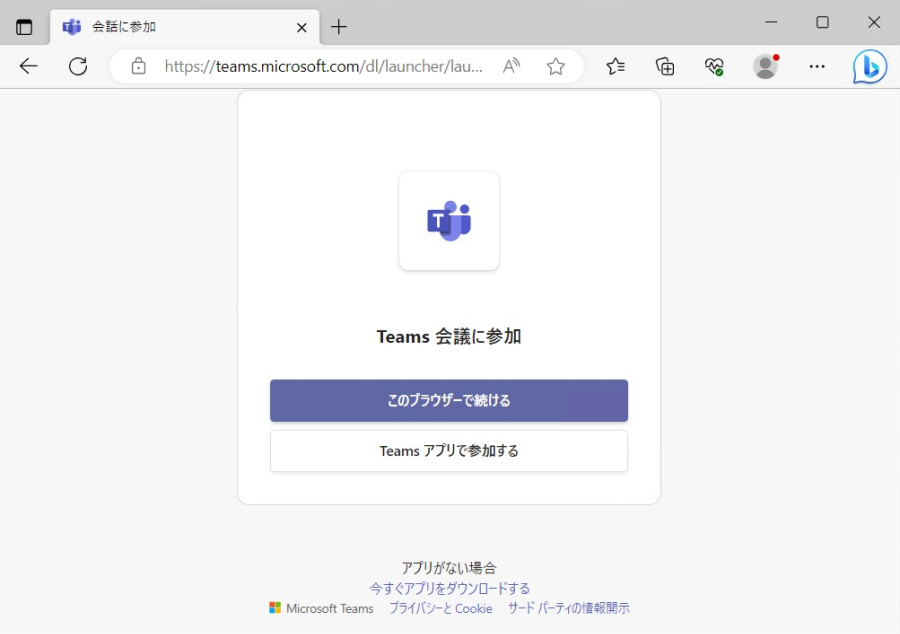Go back to previous page
Screen dimensions: 900x634
pyautogui.click(x=28, y=67)
